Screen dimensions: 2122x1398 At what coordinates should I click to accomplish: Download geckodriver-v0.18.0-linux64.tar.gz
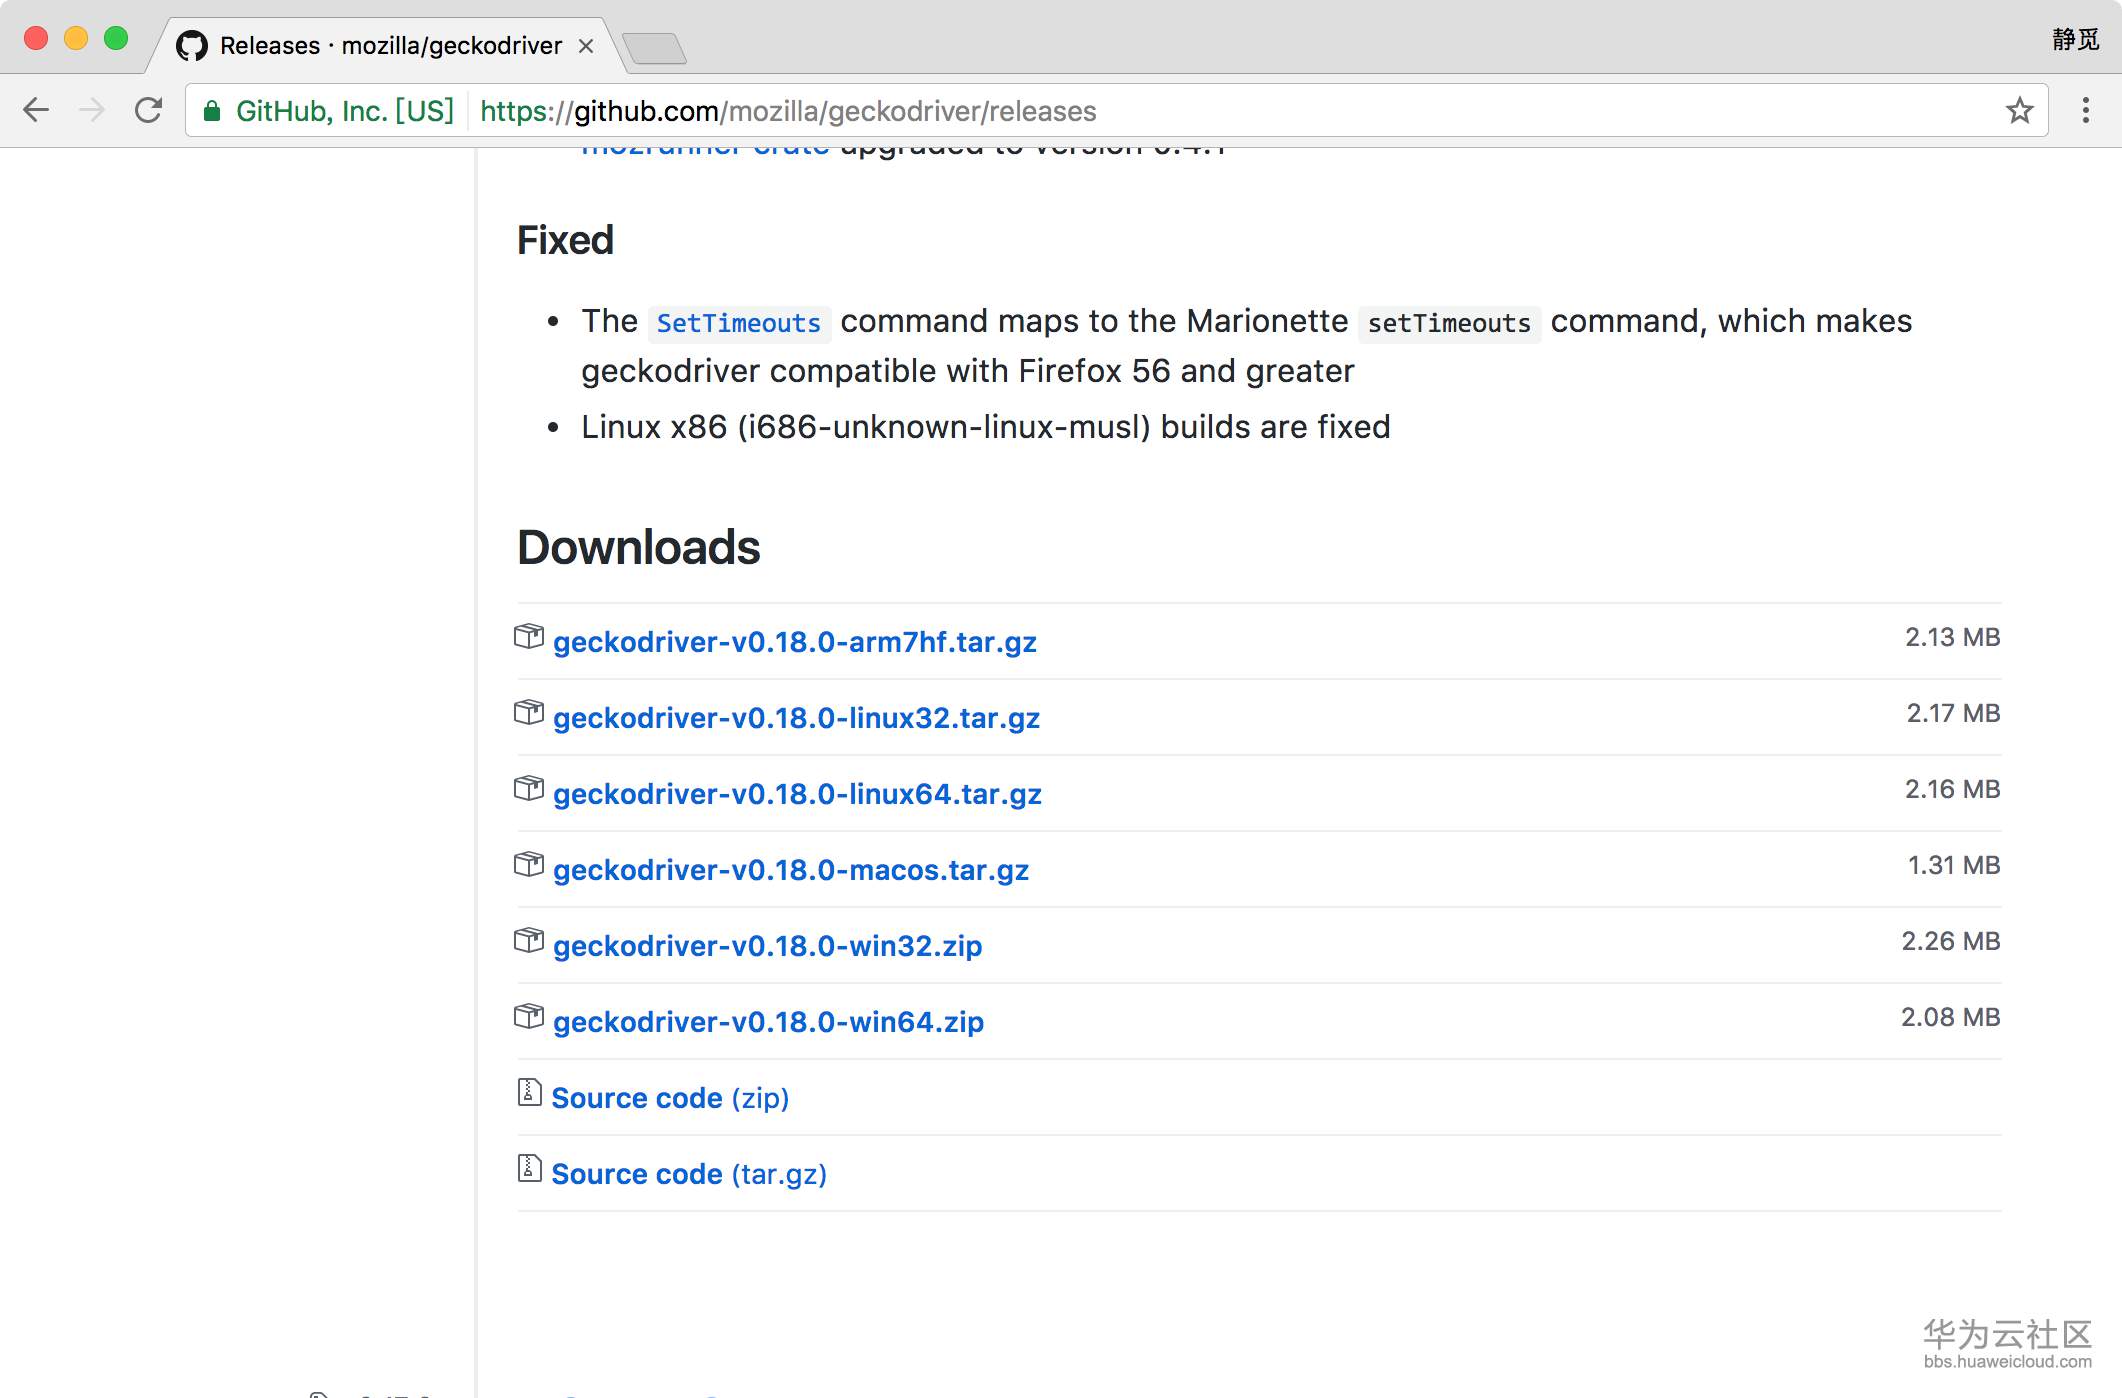(x=797, y=794)
